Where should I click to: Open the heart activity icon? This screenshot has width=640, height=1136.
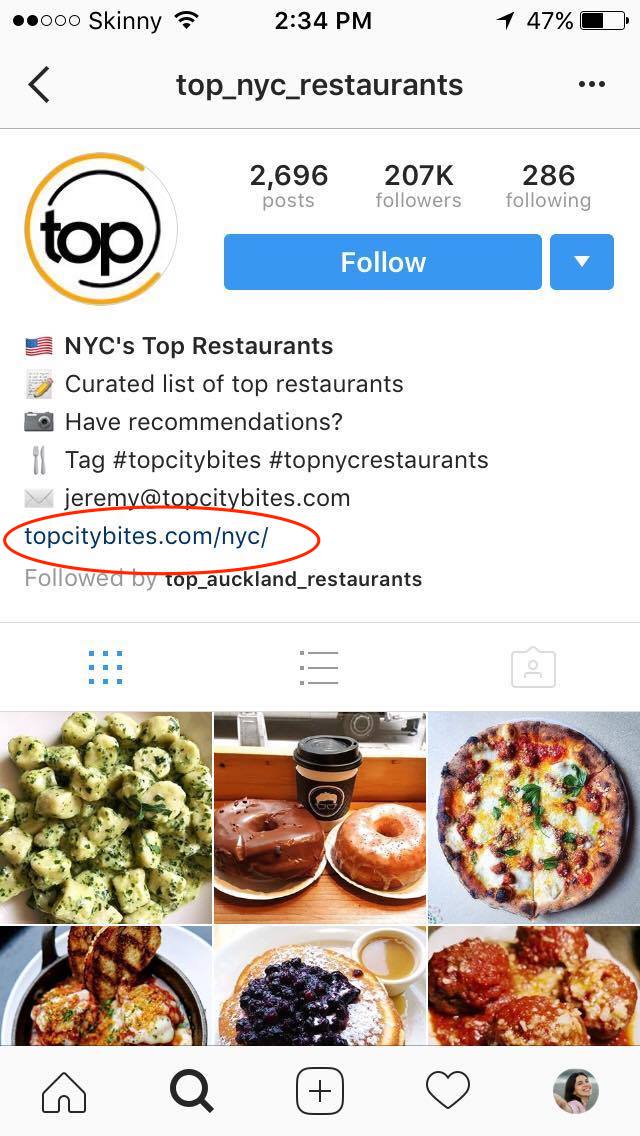coord(447,1090)
